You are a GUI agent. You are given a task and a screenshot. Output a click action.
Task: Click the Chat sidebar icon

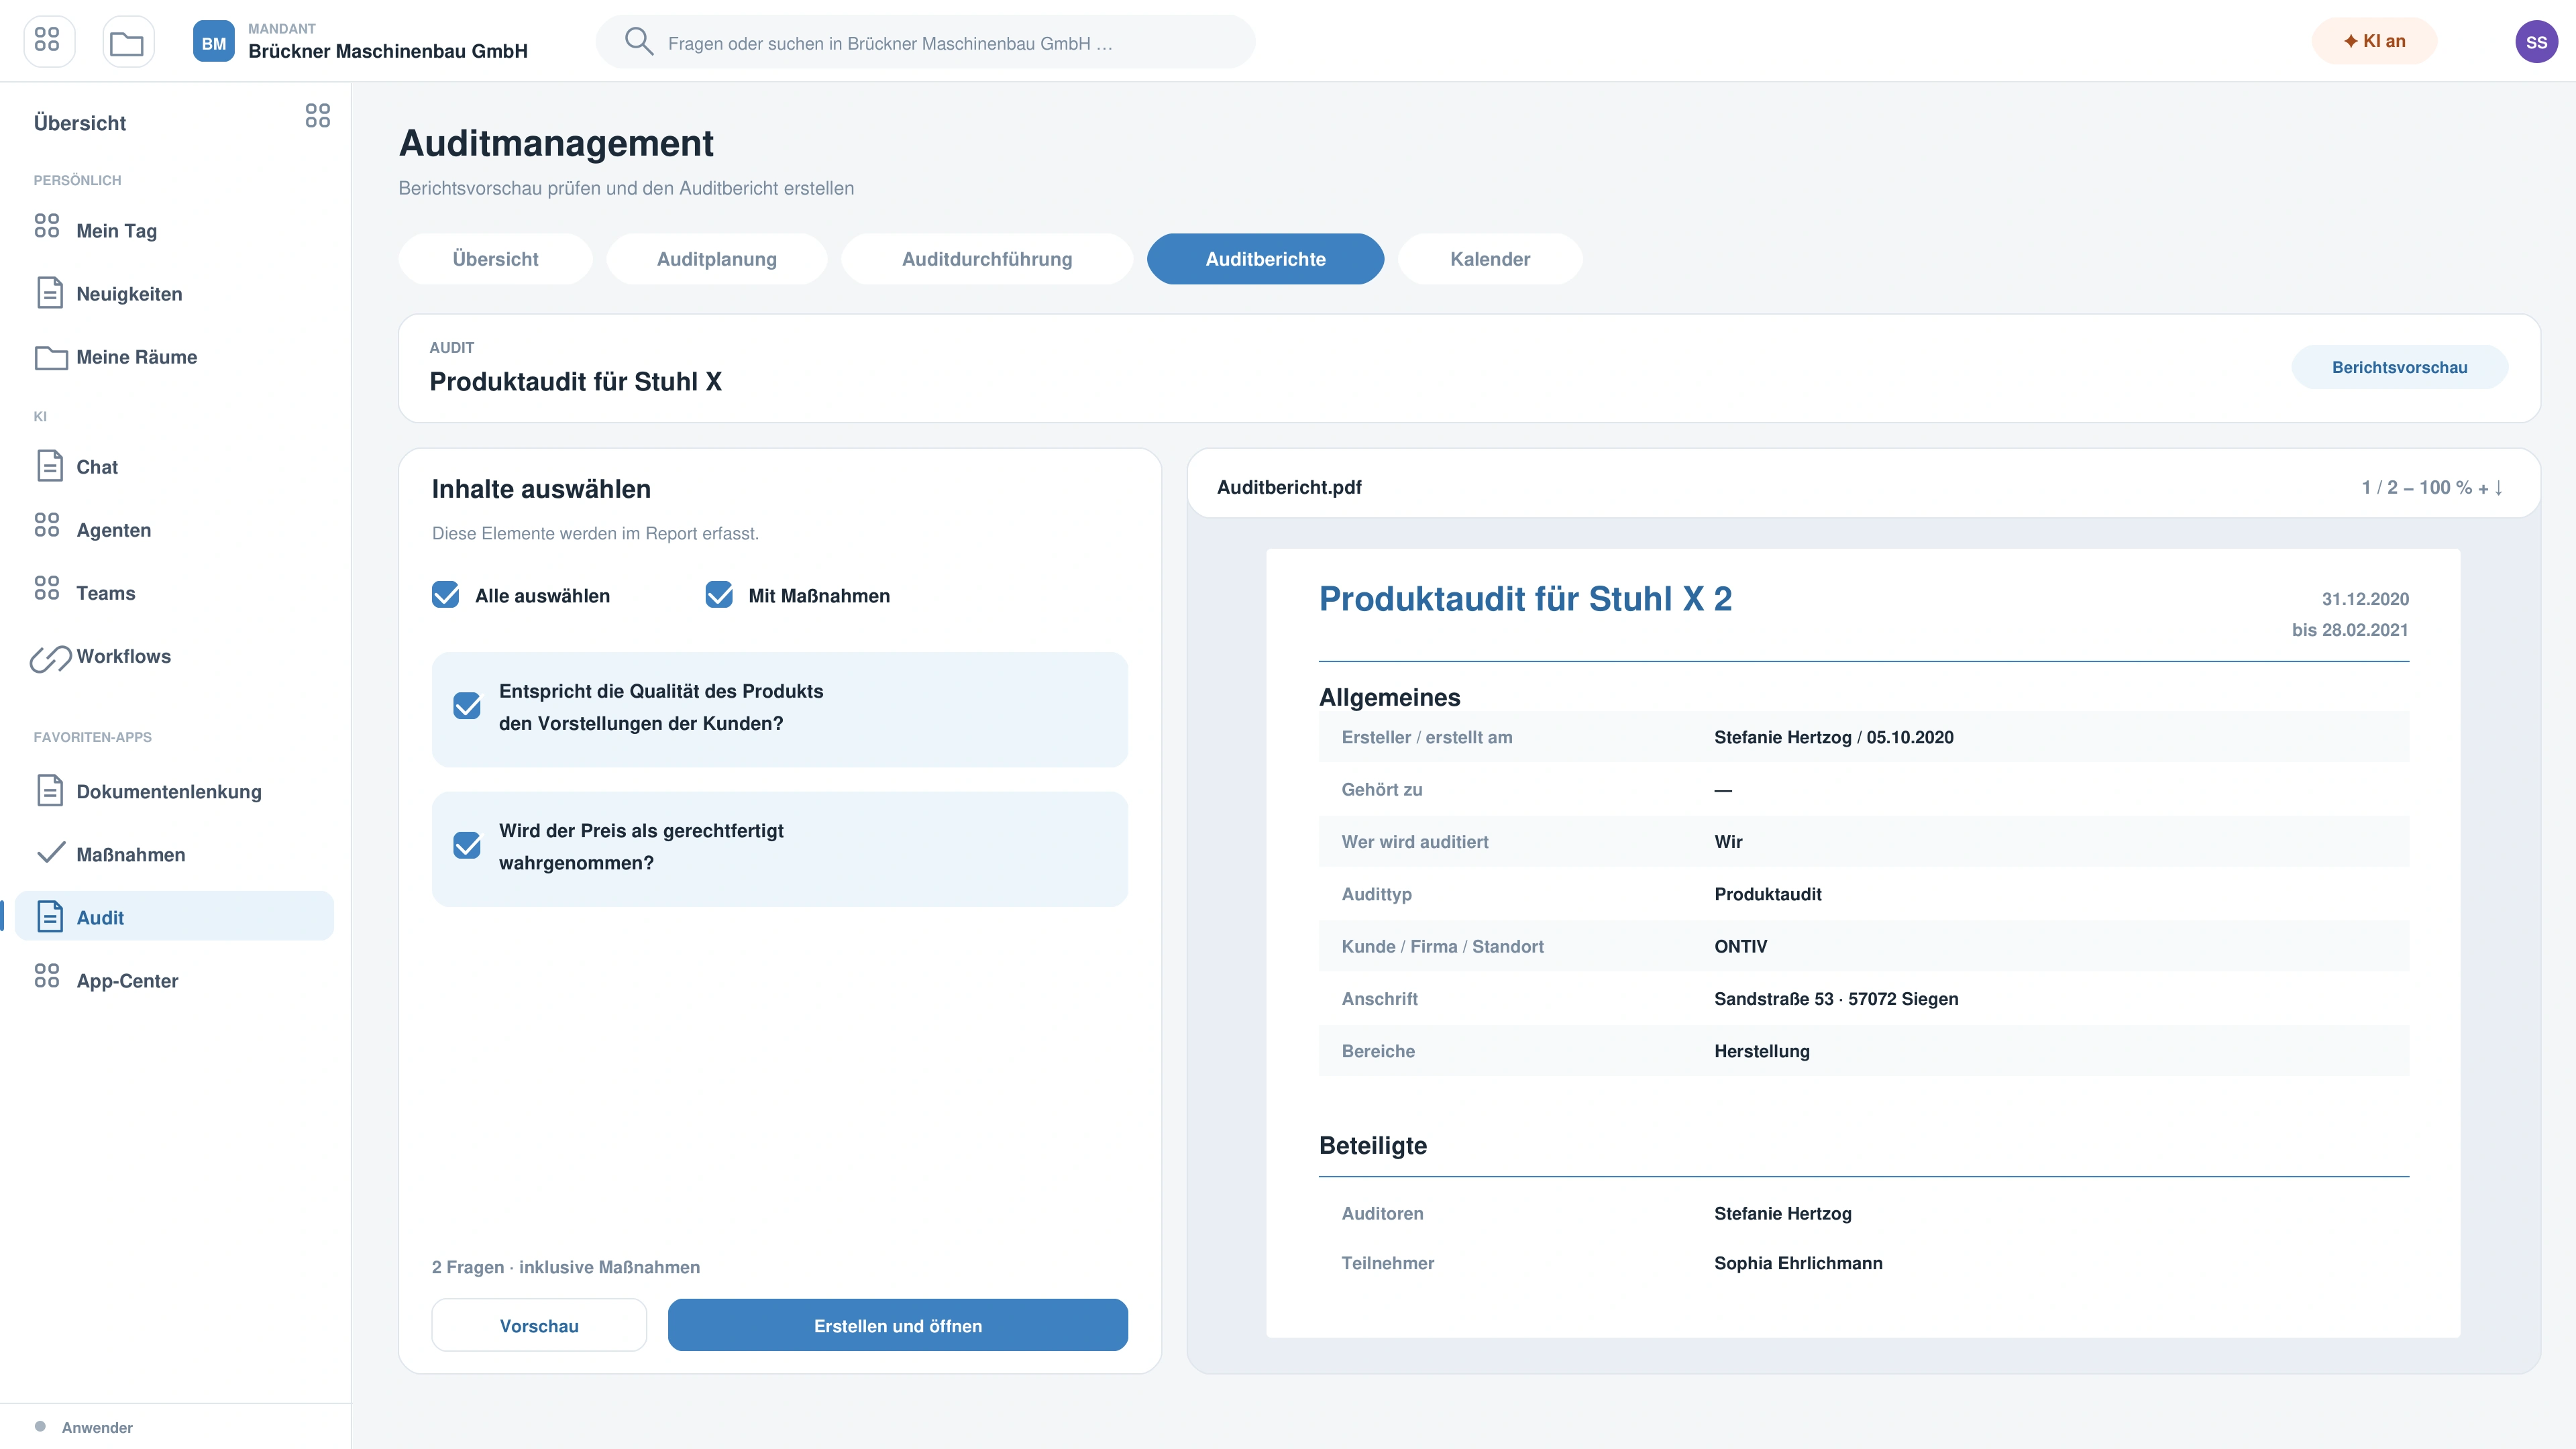pyautogui.click(x=50, y=466)
